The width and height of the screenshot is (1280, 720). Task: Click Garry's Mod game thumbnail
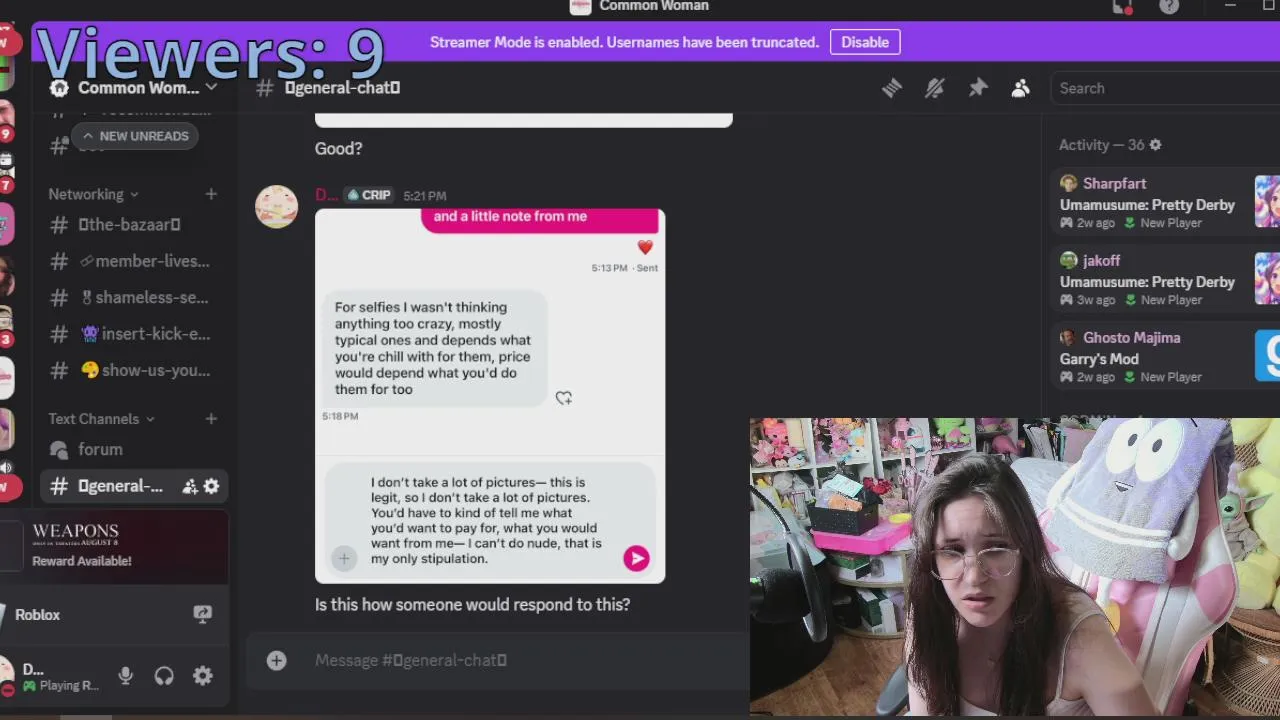[x=1268, y=356]
